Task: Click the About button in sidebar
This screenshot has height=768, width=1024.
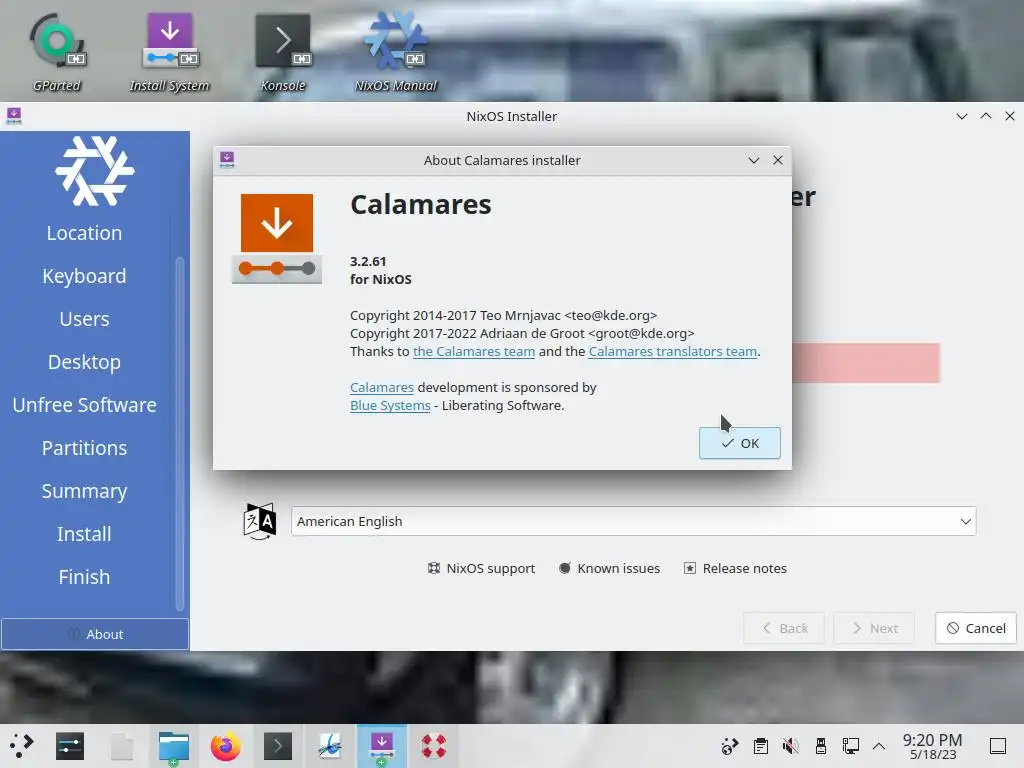Action: [x=95, y=634]
